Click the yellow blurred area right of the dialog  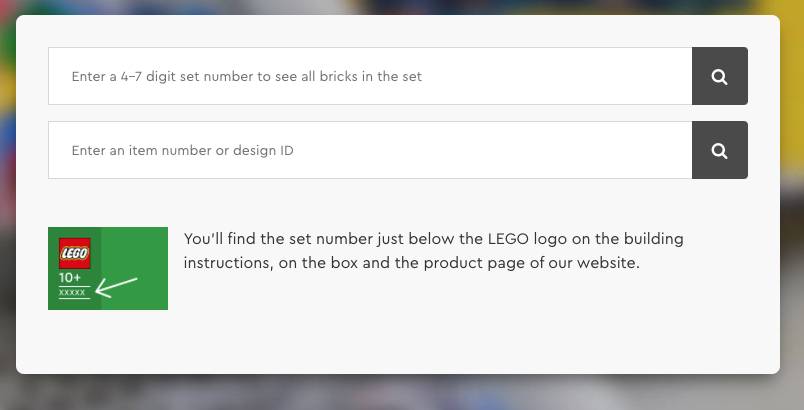pyautogui.click(x=792, y=77)
